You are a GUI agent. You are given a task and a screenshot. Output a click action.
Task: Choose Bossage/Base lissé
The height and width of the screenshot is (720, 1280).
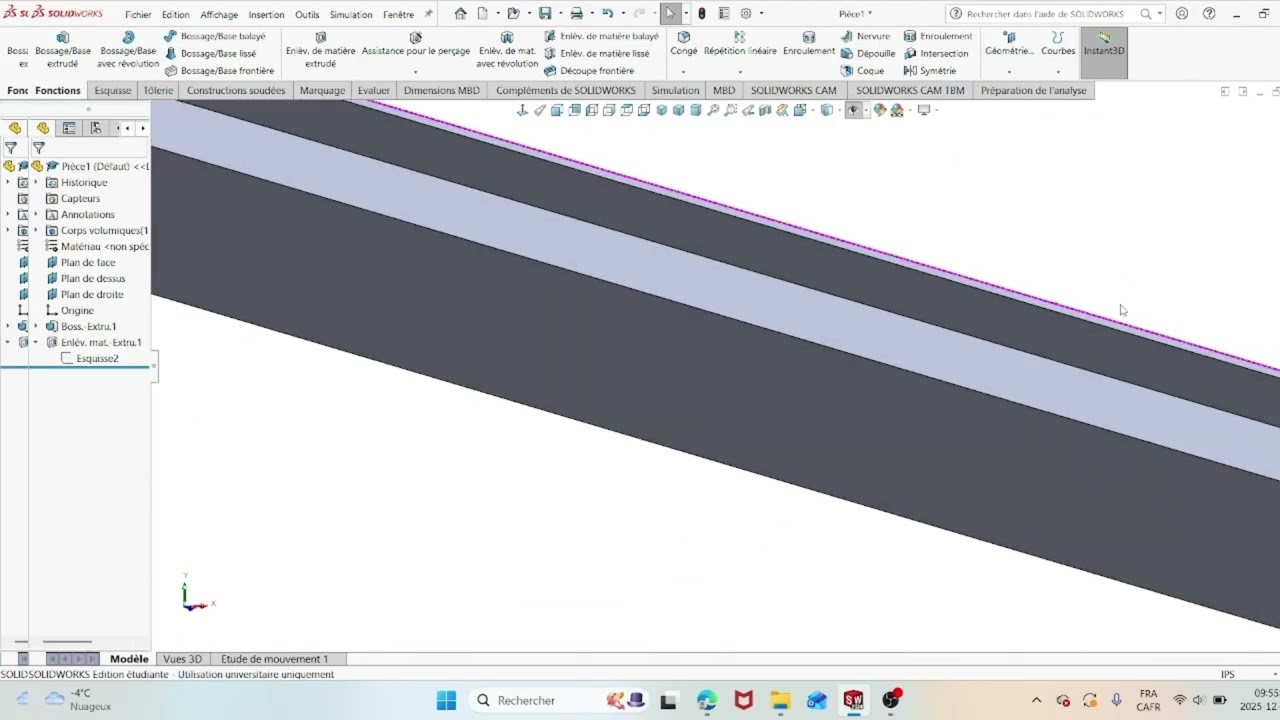(x=211, y=54)
